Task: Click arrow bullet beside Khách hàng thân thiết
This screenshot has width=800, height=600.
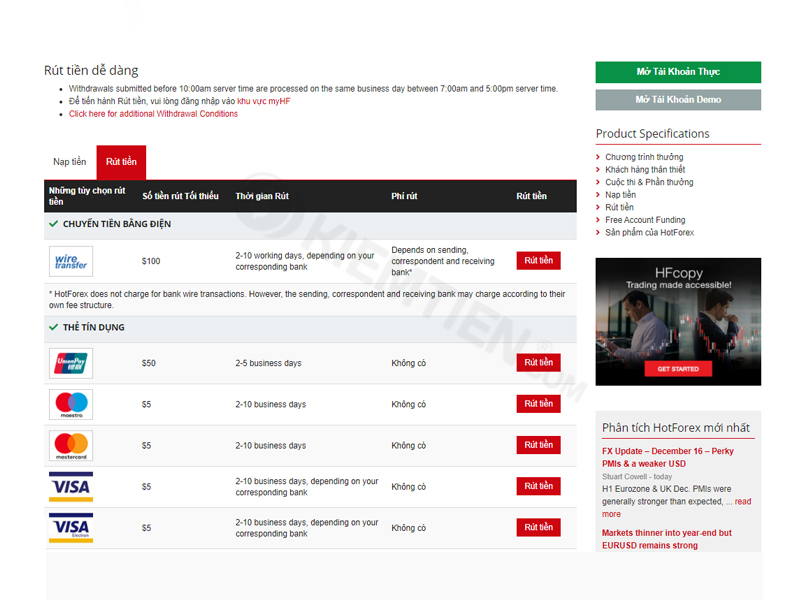Action: pyautogui.click(x=598, y=169)
